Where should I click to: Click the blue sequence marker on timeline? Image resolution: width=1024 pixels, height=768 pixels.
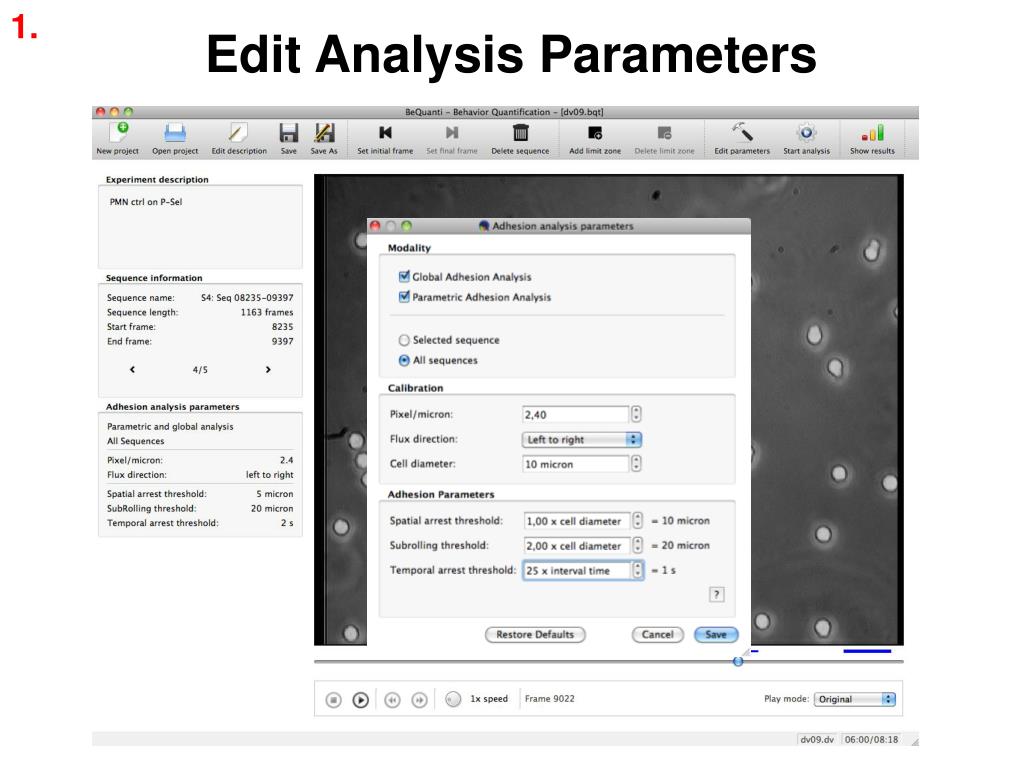coord(867,651)
